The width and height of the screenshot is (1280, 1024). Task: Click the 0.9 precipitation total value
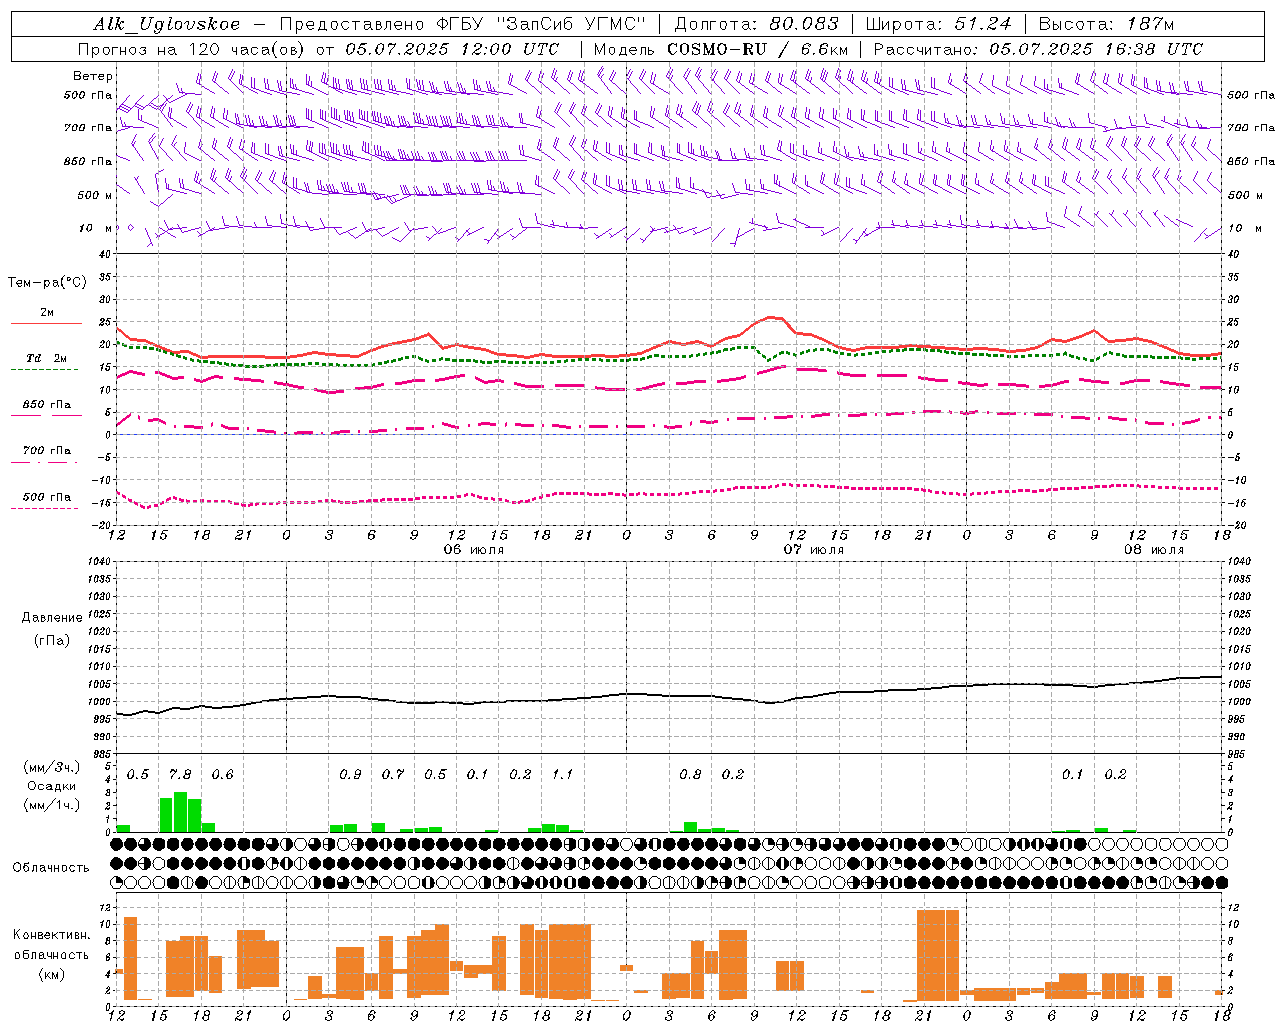tap(350, 775)
